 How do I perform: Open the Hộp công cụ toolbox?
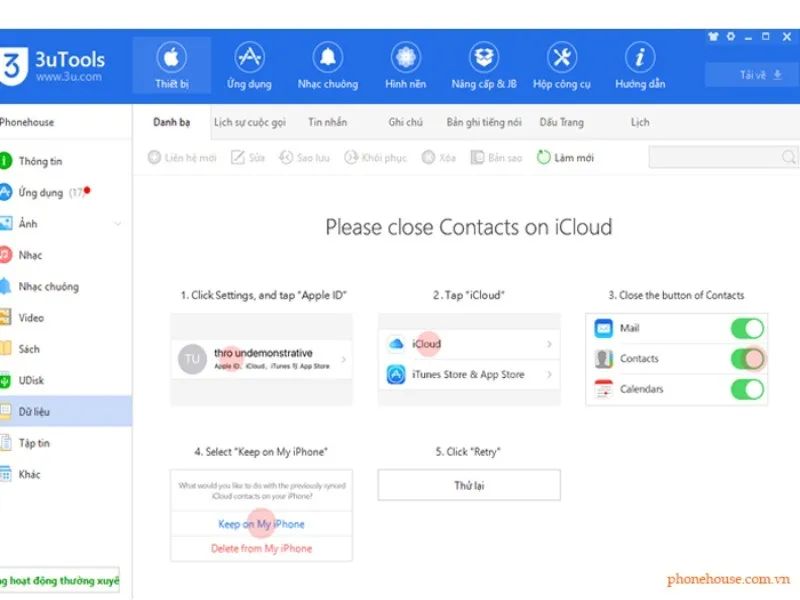(562, 65)
